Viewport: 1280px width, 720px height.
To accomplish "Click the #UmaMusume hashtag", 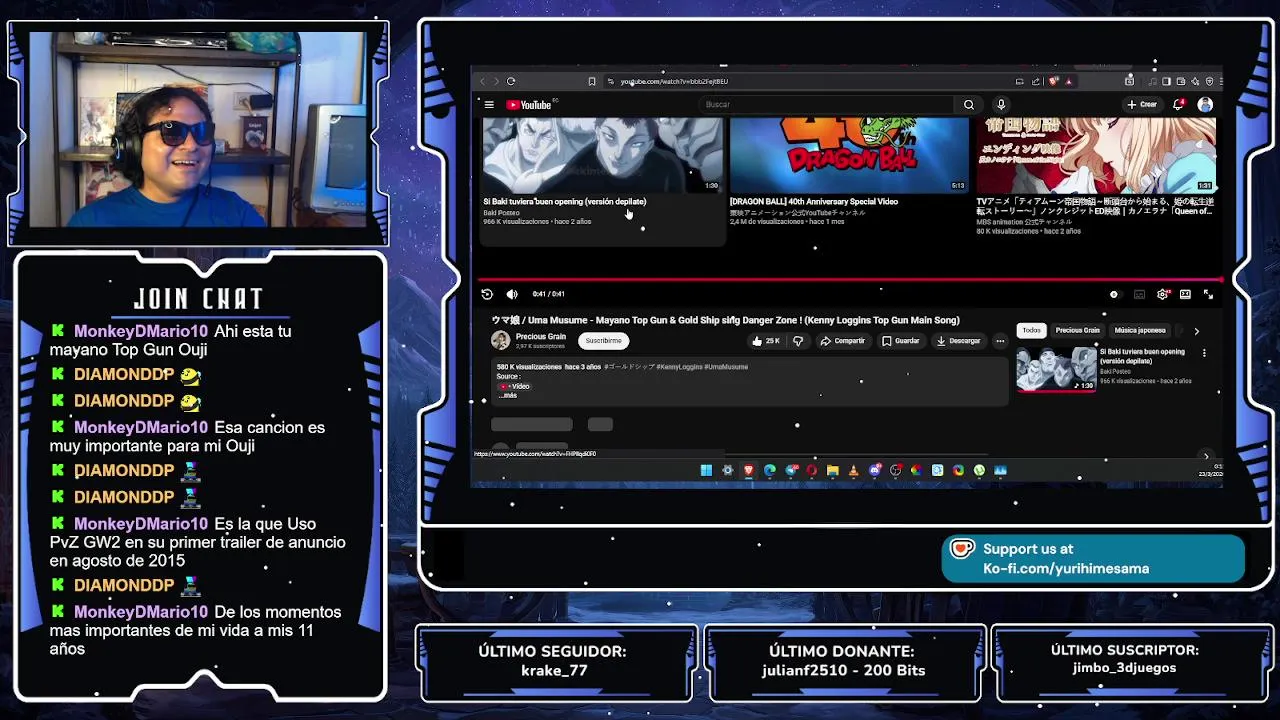I will [726, 367].
